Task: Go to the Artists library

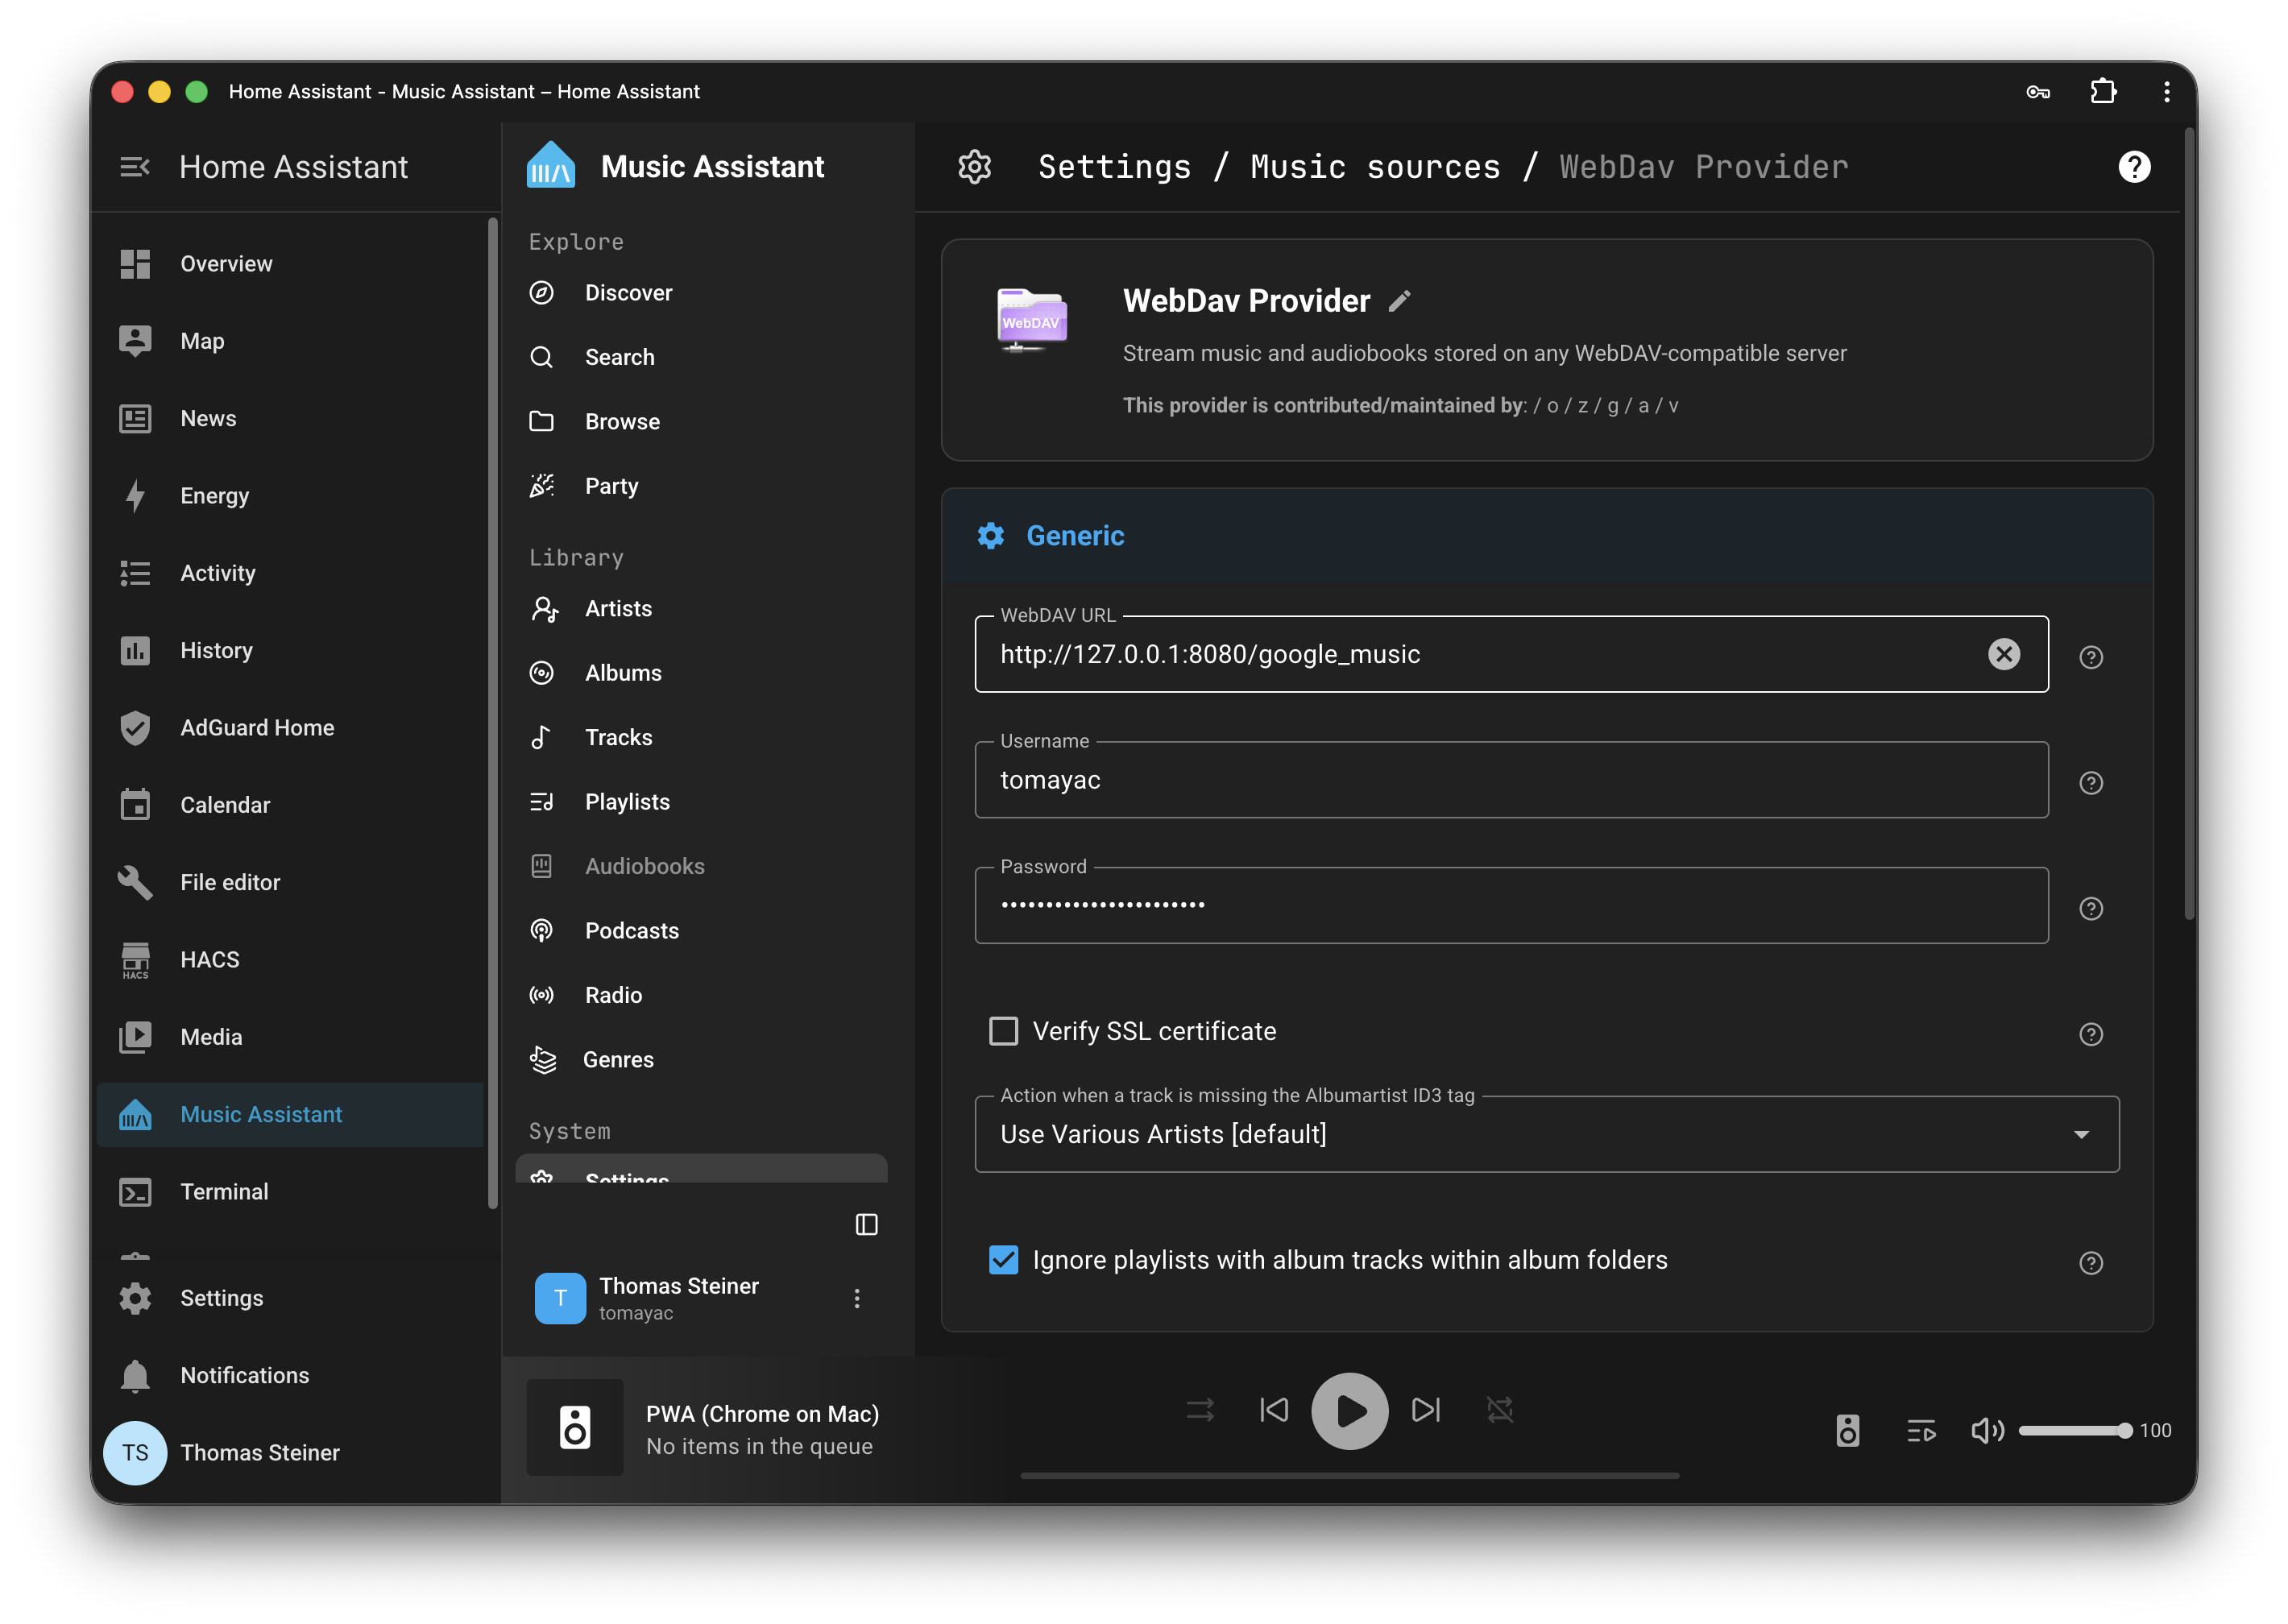Action: pos(700,608)
